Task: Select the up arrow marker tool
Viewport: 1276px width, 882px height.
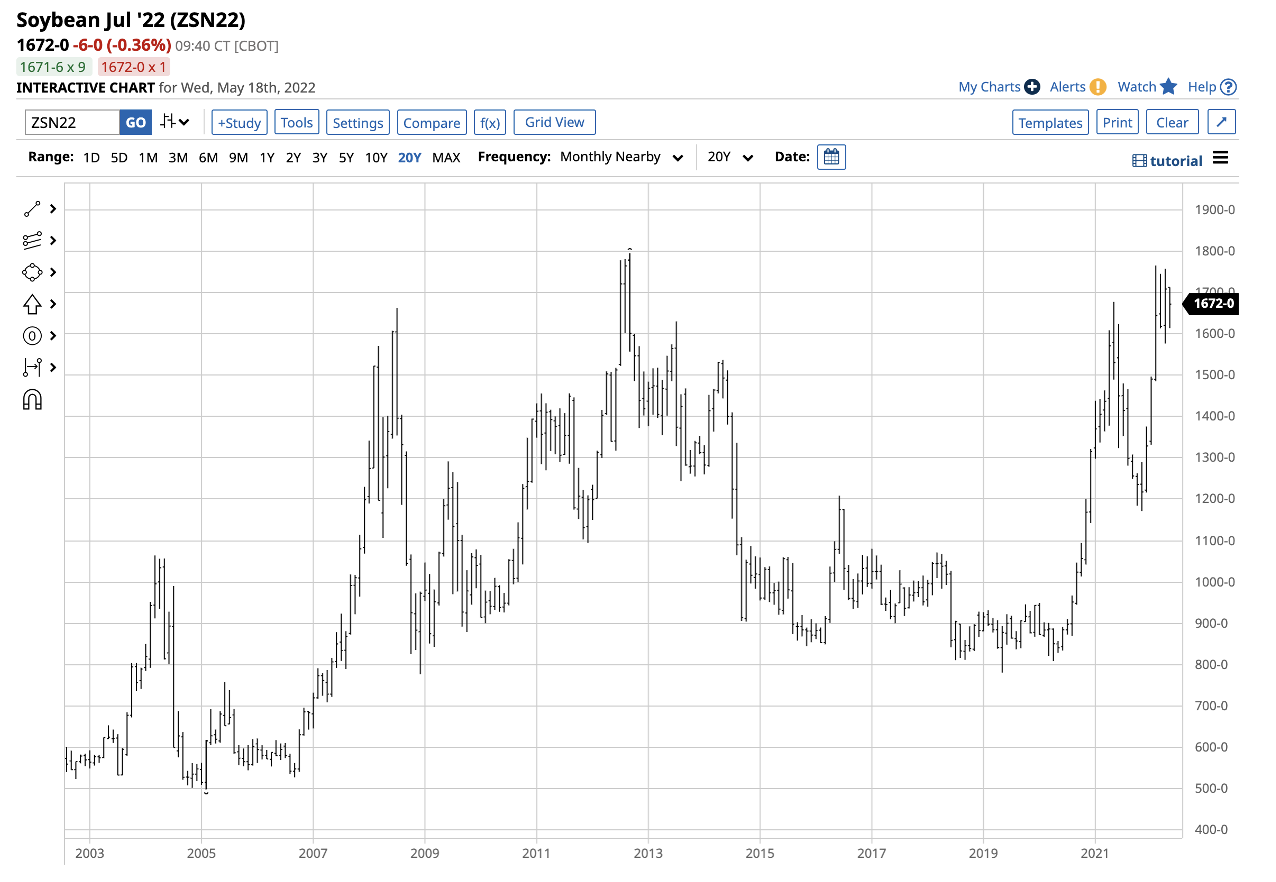Action: (x=32, y=304)
